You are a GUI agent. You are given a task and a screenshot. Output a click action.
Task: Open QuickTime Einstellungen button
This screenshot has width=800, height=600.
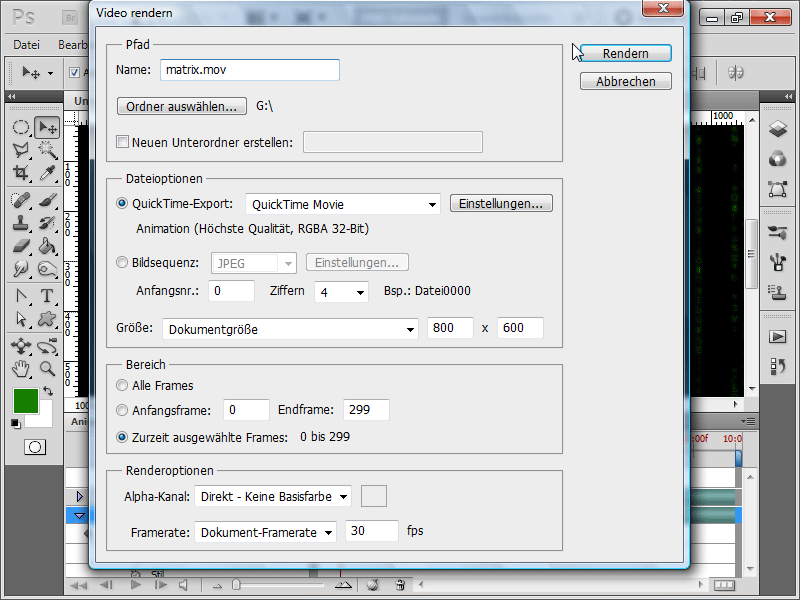pos(501,203)
